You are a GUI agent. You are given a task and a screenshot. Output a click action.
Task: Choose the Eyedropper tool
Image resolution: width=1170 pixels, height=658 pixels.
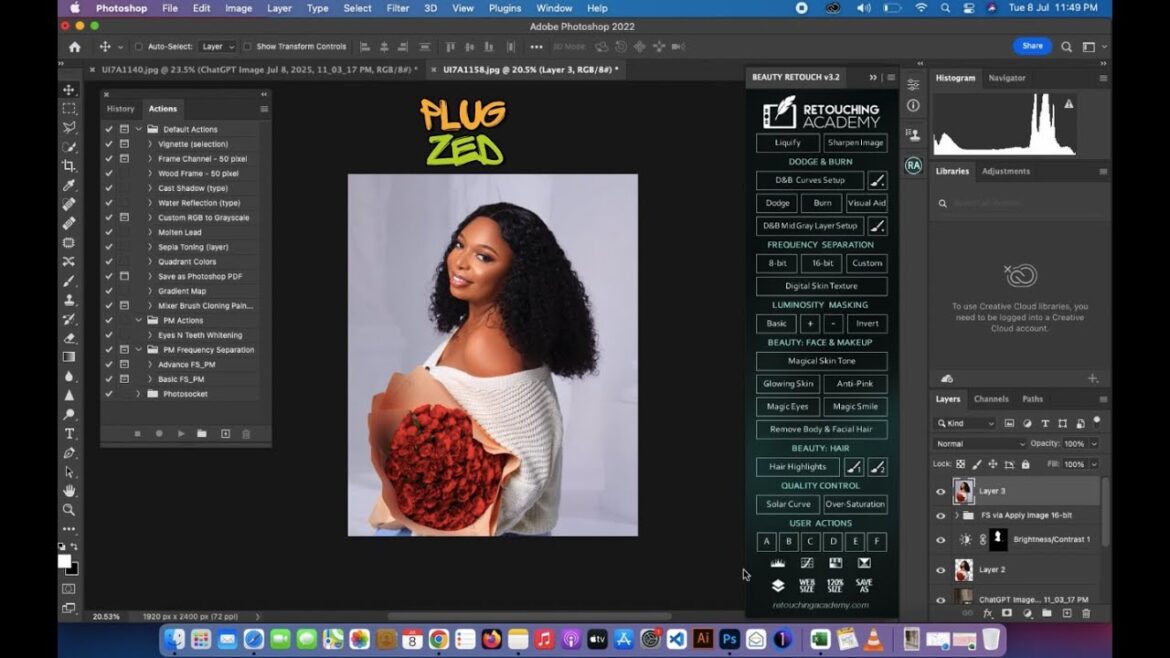(69, 186)
